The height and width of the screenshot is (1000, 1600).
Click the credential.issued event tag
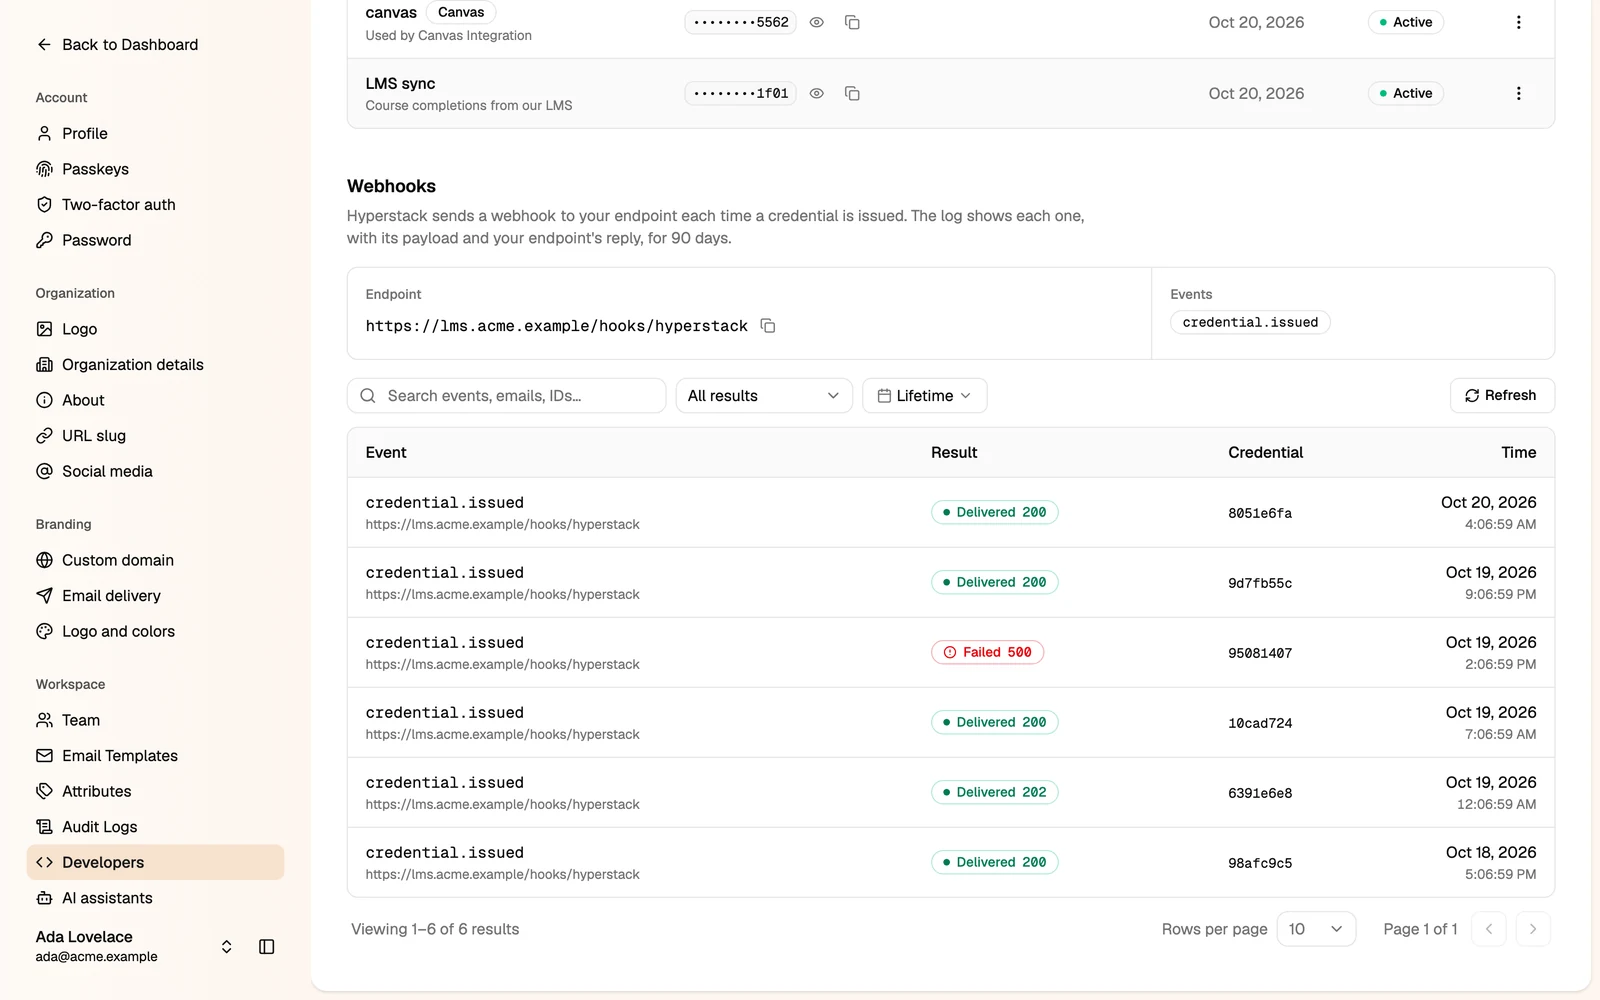(1250, 322)
